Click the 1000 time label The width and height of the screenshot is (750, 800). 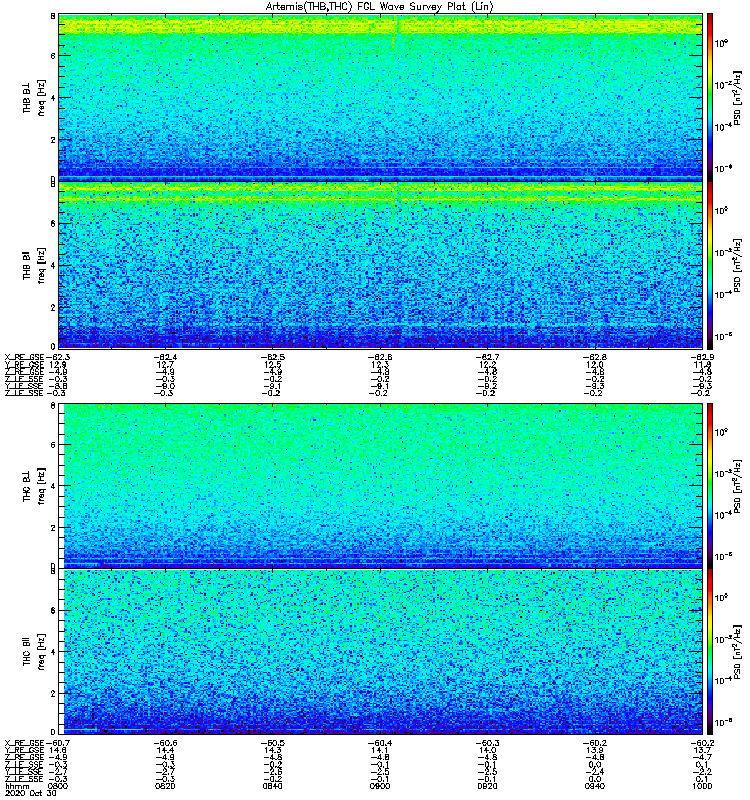click(x=702, y=786)
